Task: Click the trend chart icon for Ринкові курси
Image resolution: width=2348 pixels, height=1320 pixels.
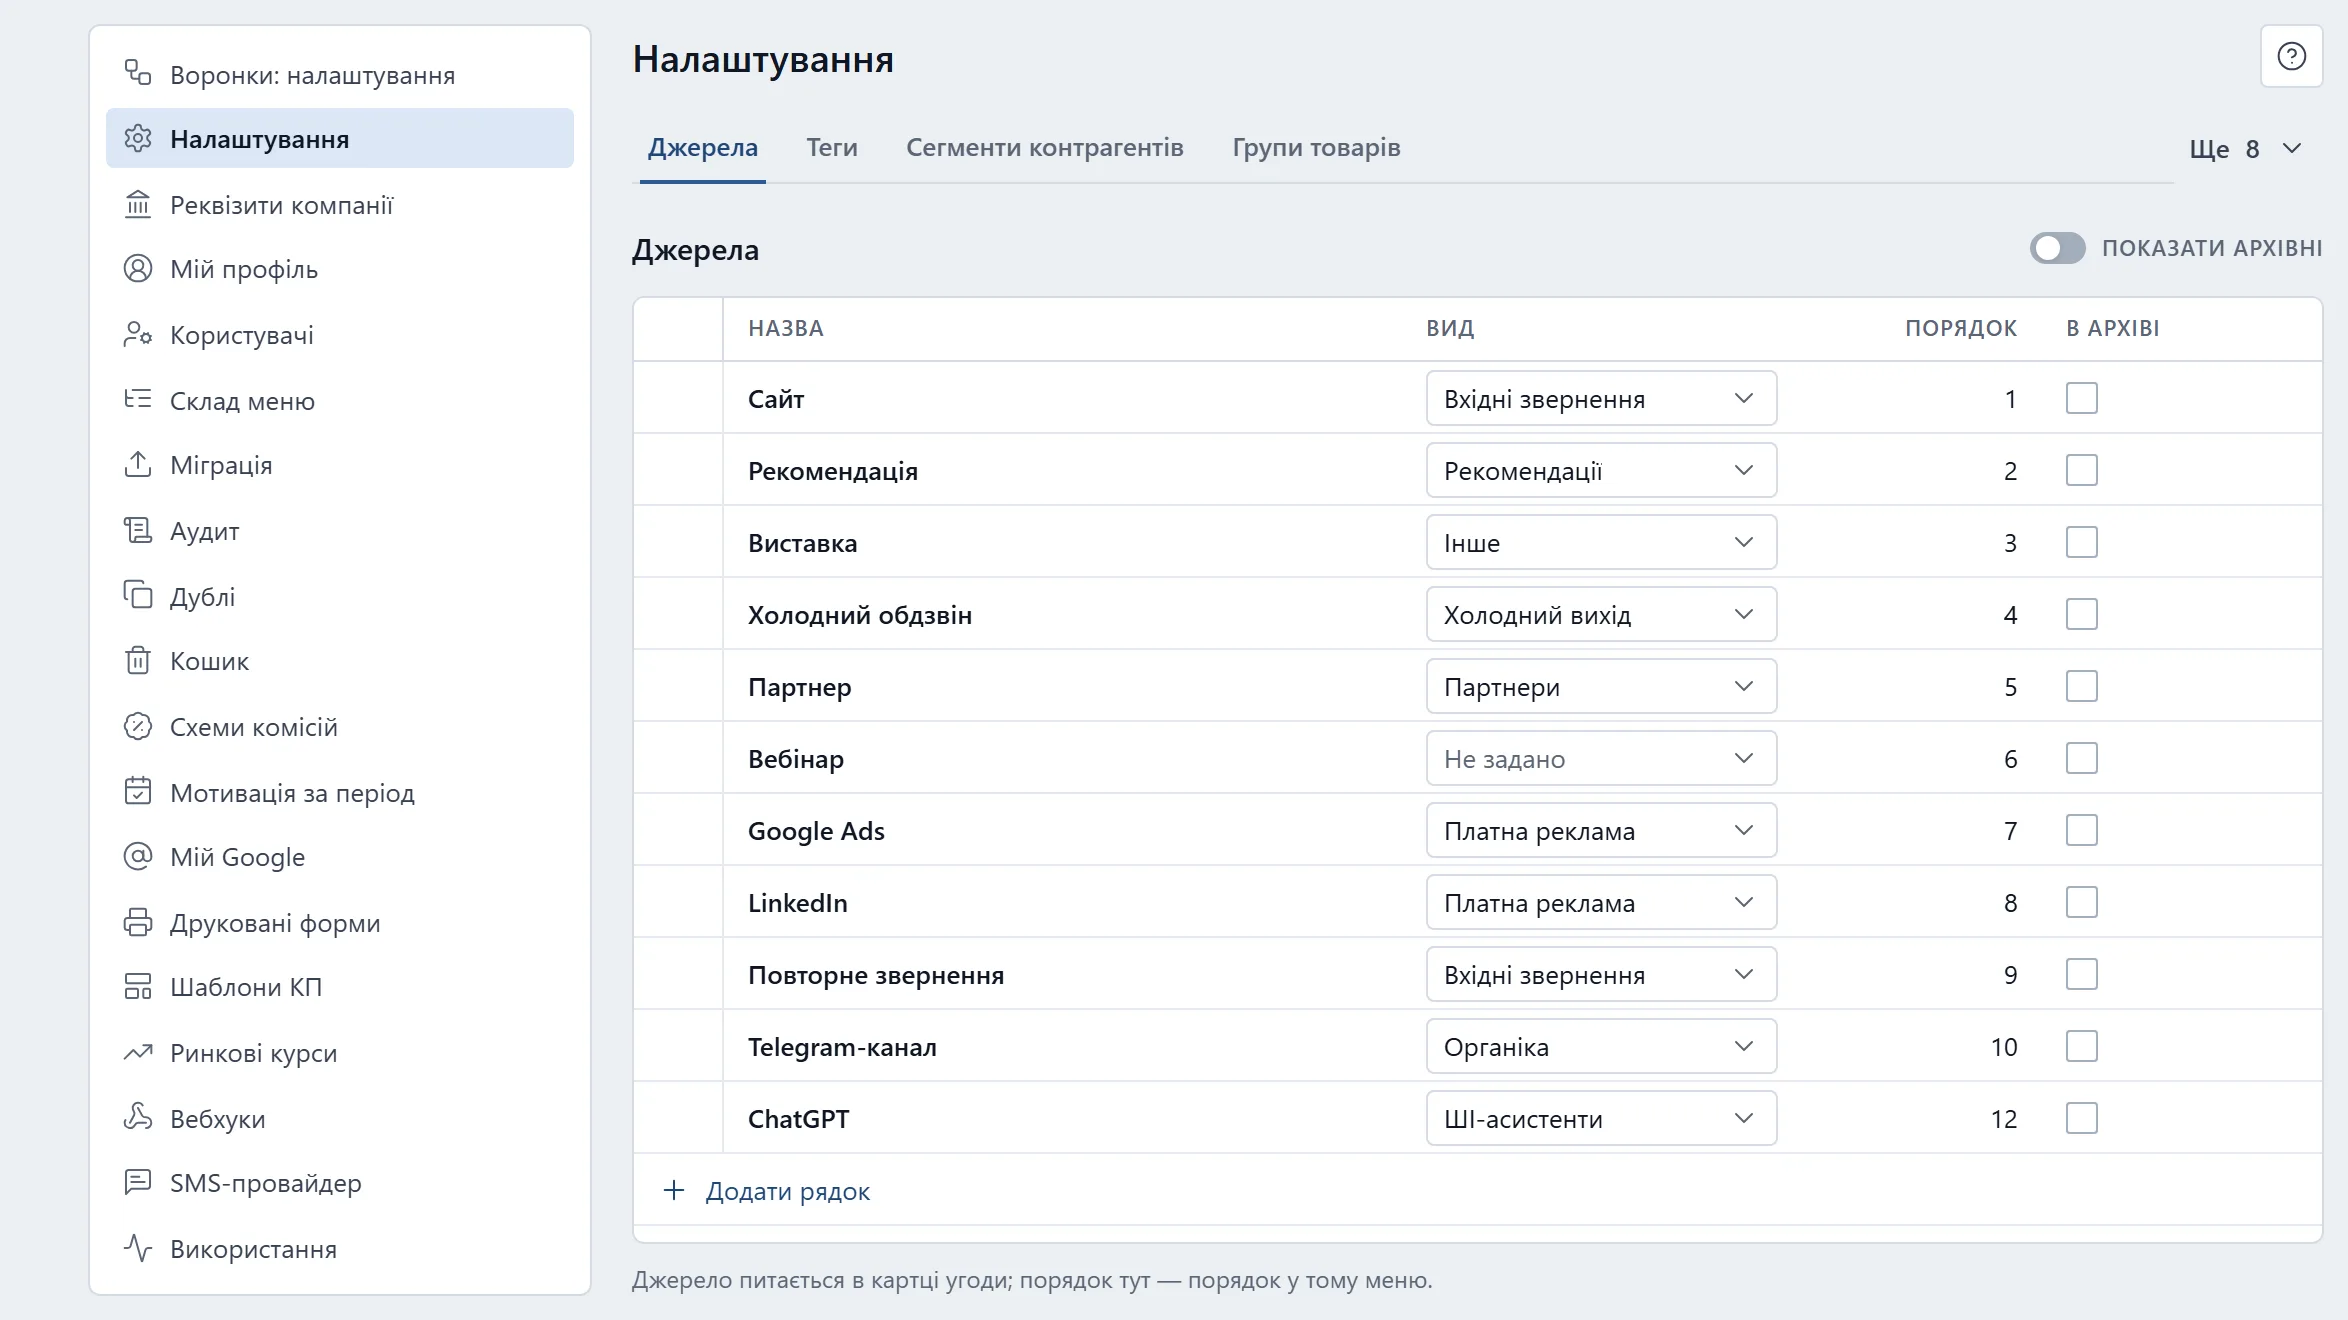Action: tap(138, 1052)
